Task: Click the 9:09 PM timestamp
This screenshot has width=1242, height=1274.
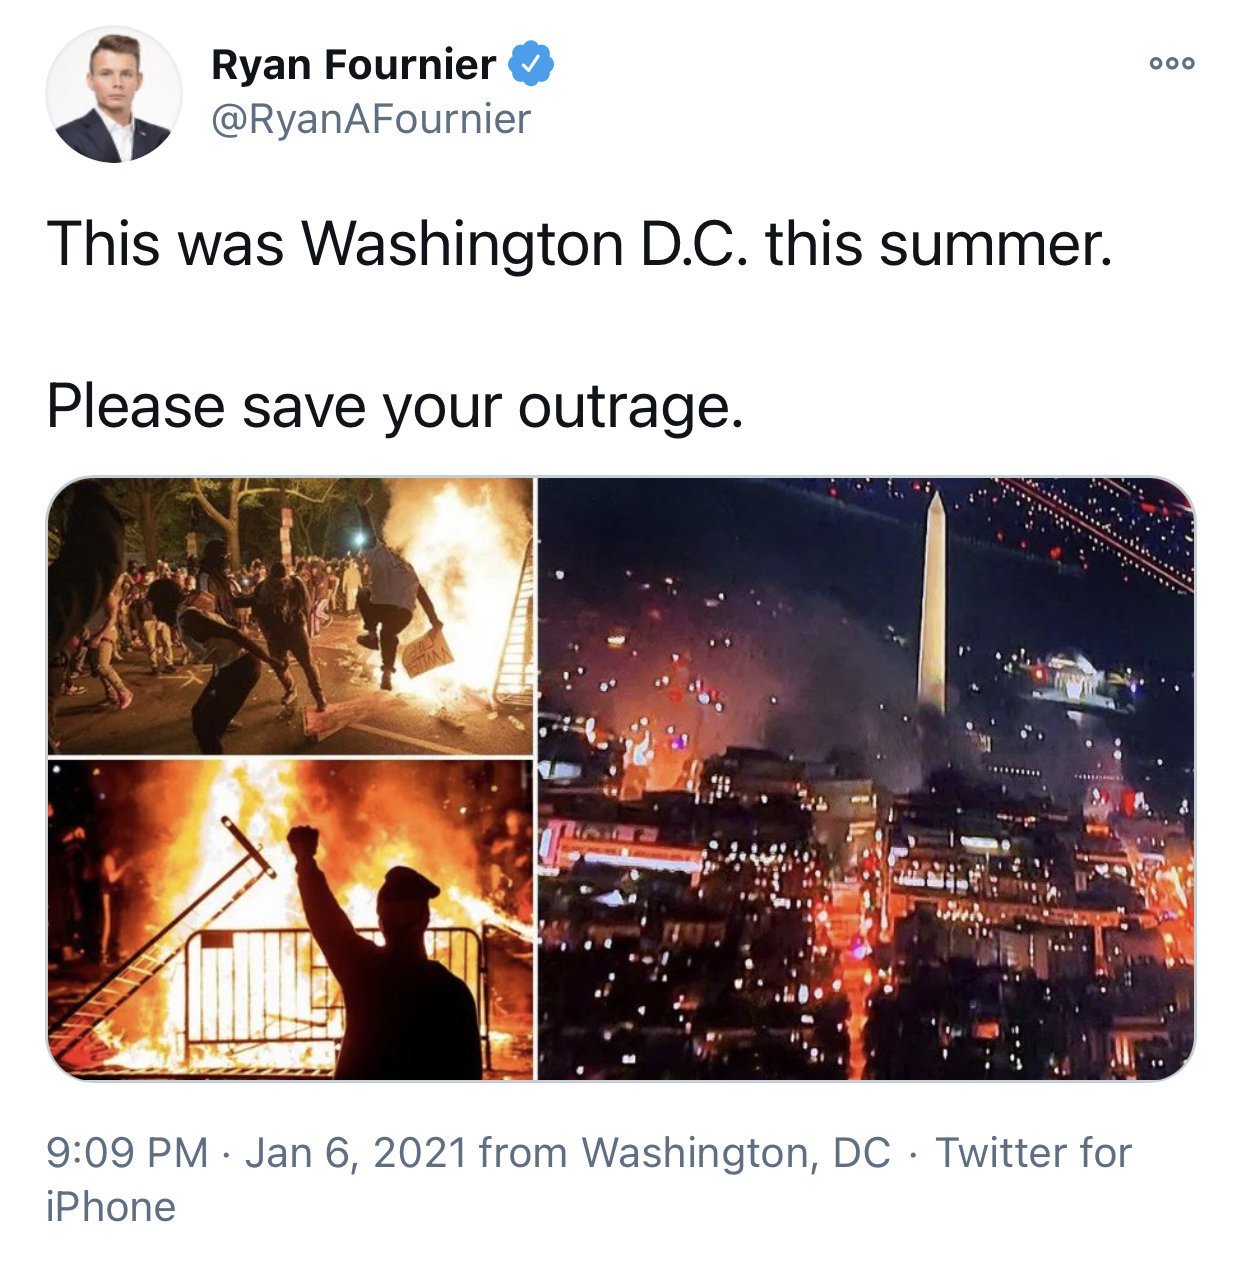Action: (x=127, y=1153)
